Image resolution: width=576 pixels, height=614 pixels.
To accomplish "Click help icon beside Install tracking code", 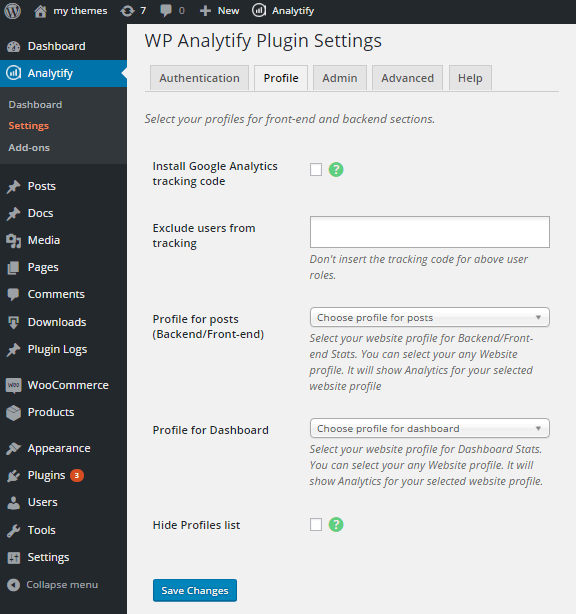I will pos(336,170).
